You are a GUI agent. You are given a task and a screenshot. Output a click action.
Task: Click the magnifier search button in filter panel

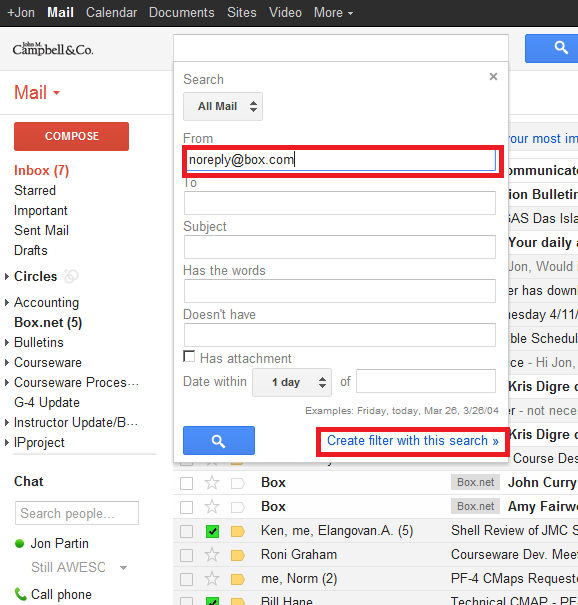pos(219,441)
